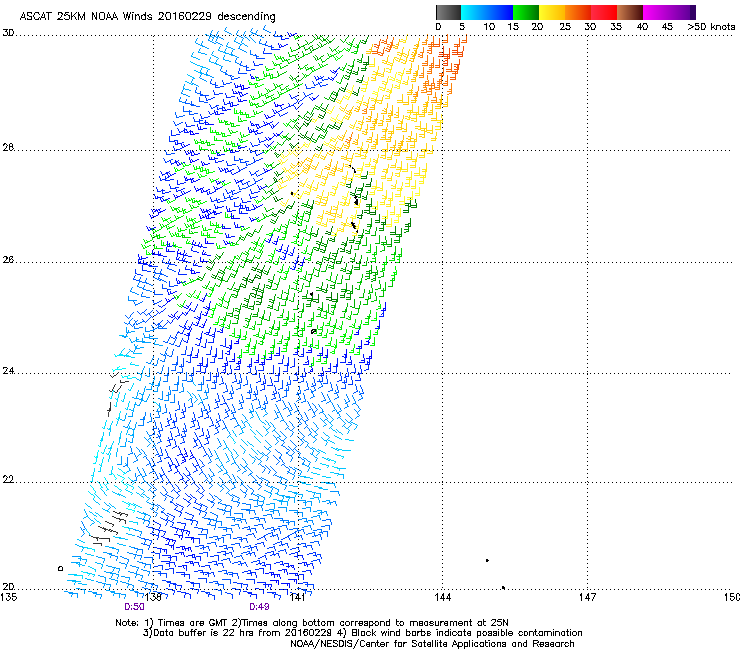Screen dimensions: 740x650
Task: Click the longitude label '144'
Action: (443, 597)
